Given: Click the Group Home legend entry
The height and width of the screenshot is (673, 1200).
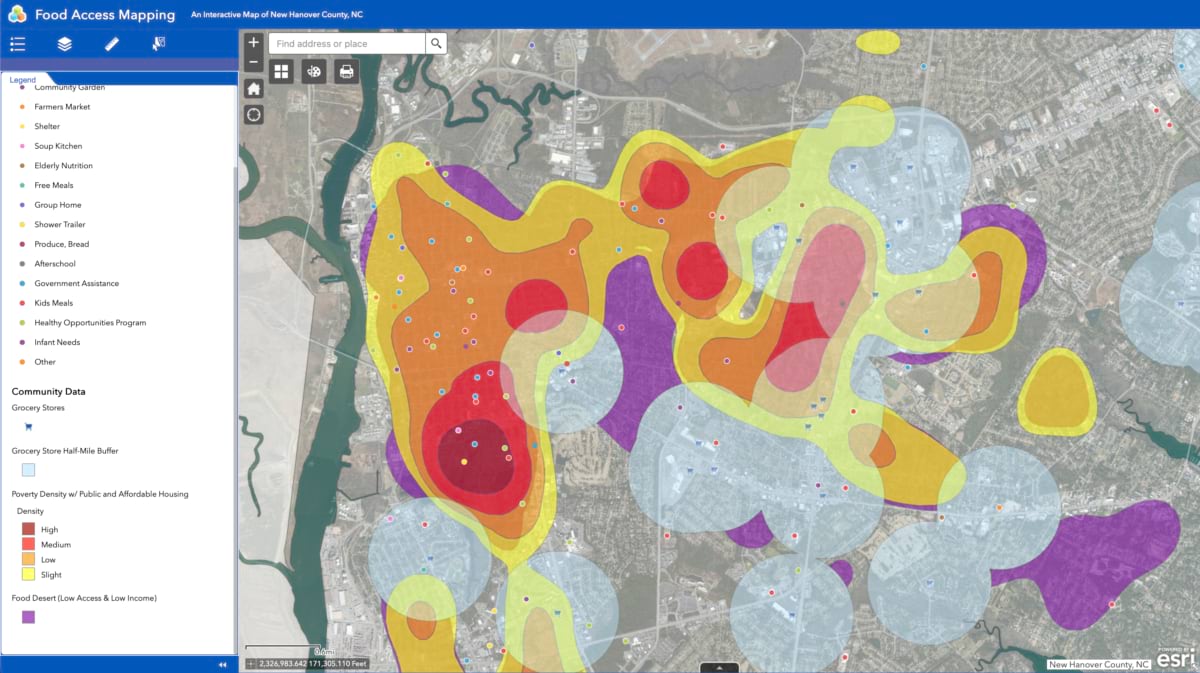Looking at the screenshot, I should tap(57, 205).
